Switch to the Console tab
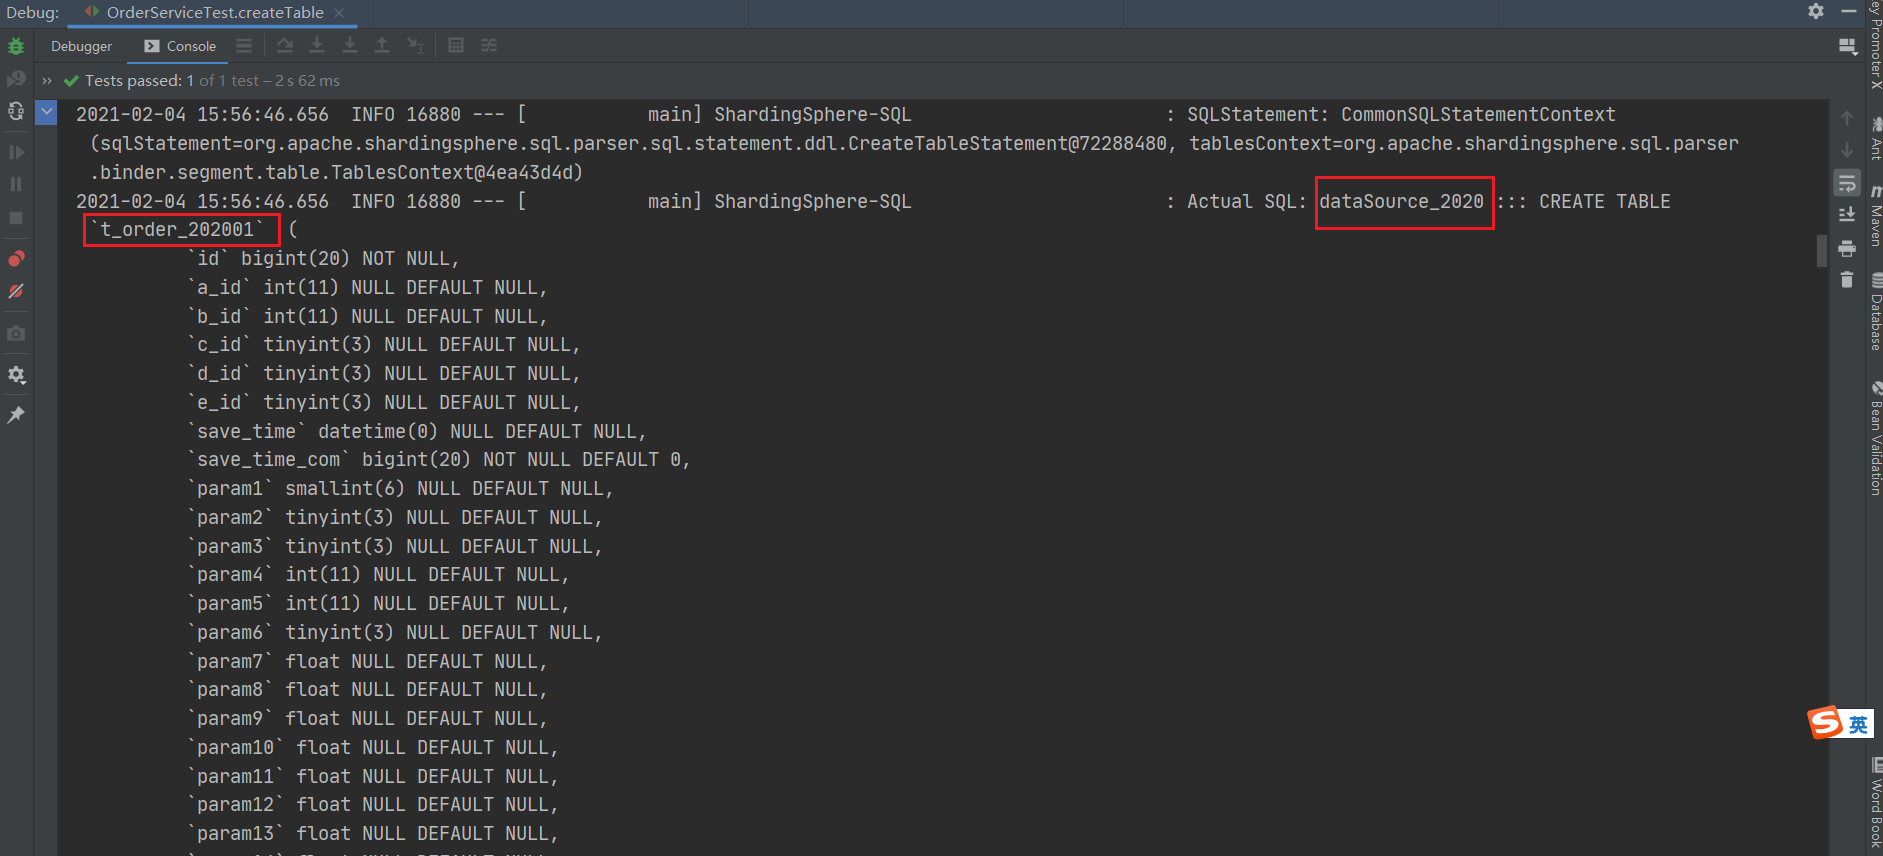Screen dimensions: 1883x856 [180, 46]
